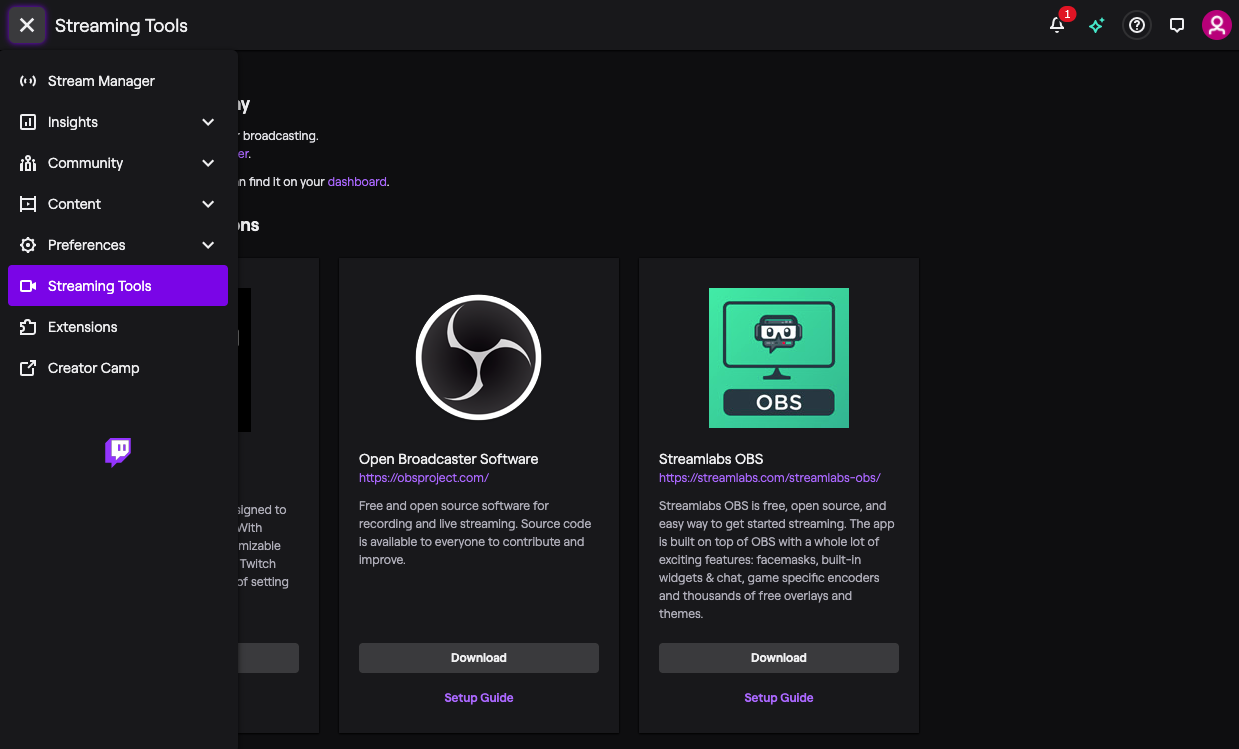Open the whispers chat bubble icon
The width and height of the screenshot is (1239, 749).
pos(1177,26)
